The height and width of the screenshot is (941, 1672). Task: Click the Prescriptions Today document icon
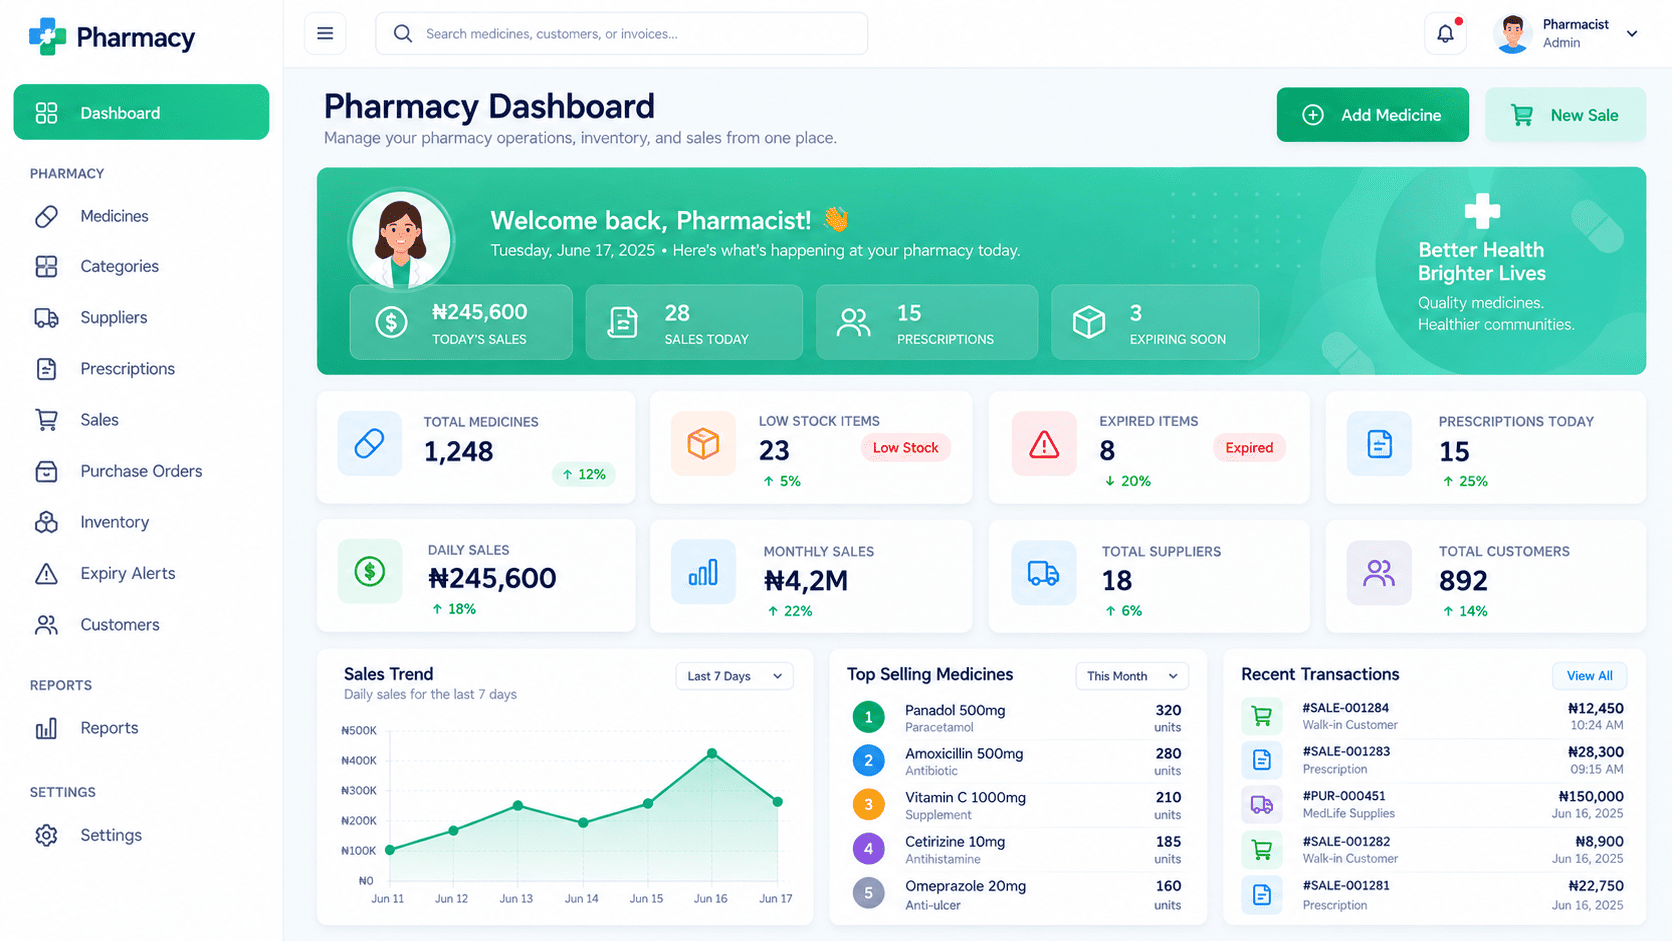(x=1379, y=443)
